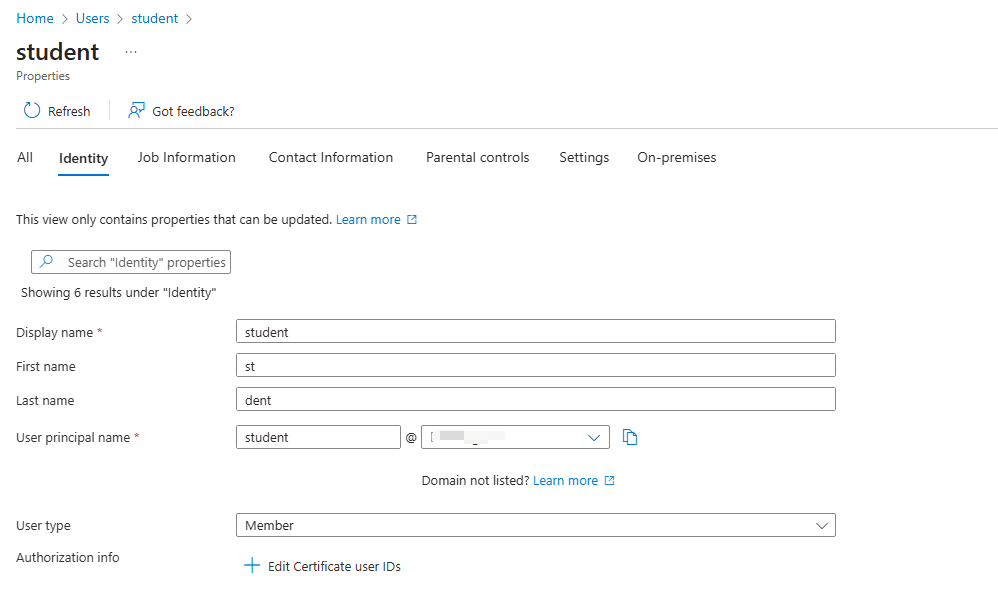
Task: Open the ellipsis menu beside student title
Action: [131, 52]
